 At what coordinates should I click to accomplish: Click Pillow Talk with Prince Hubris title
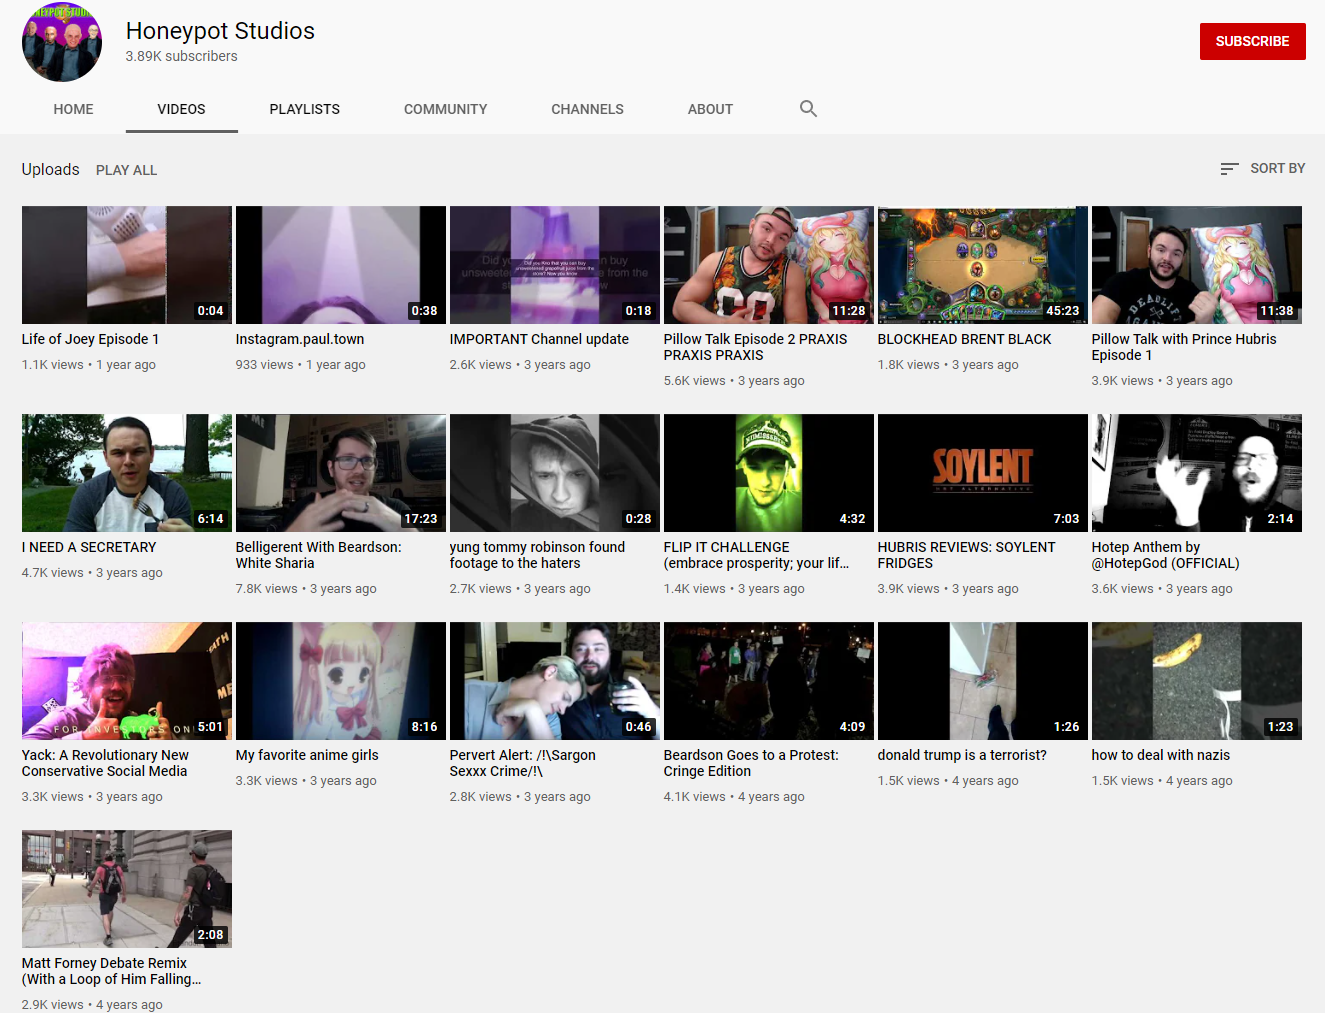pyautogui.click(x=1184, y=347)
